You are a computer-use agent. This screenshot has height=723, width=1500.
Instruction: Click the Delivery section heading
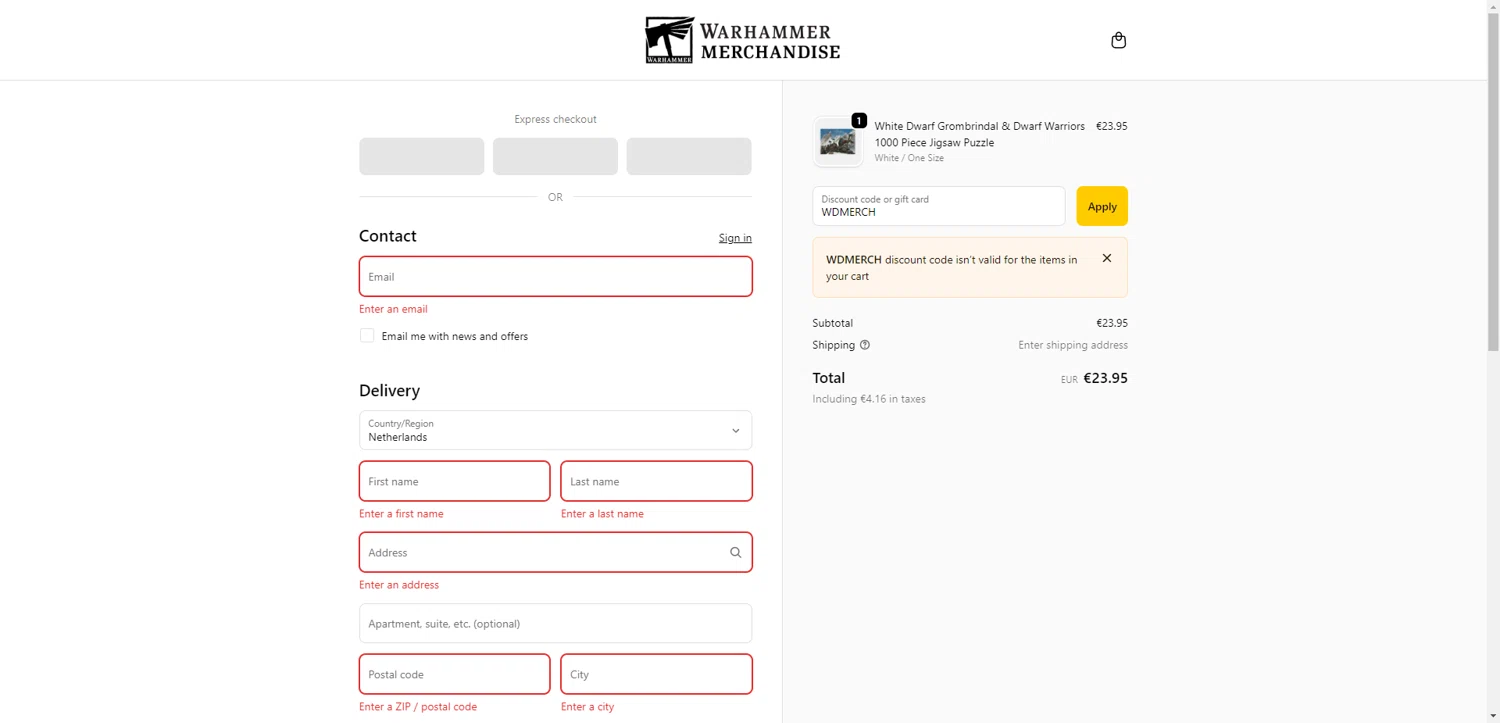tap(389, 391)
